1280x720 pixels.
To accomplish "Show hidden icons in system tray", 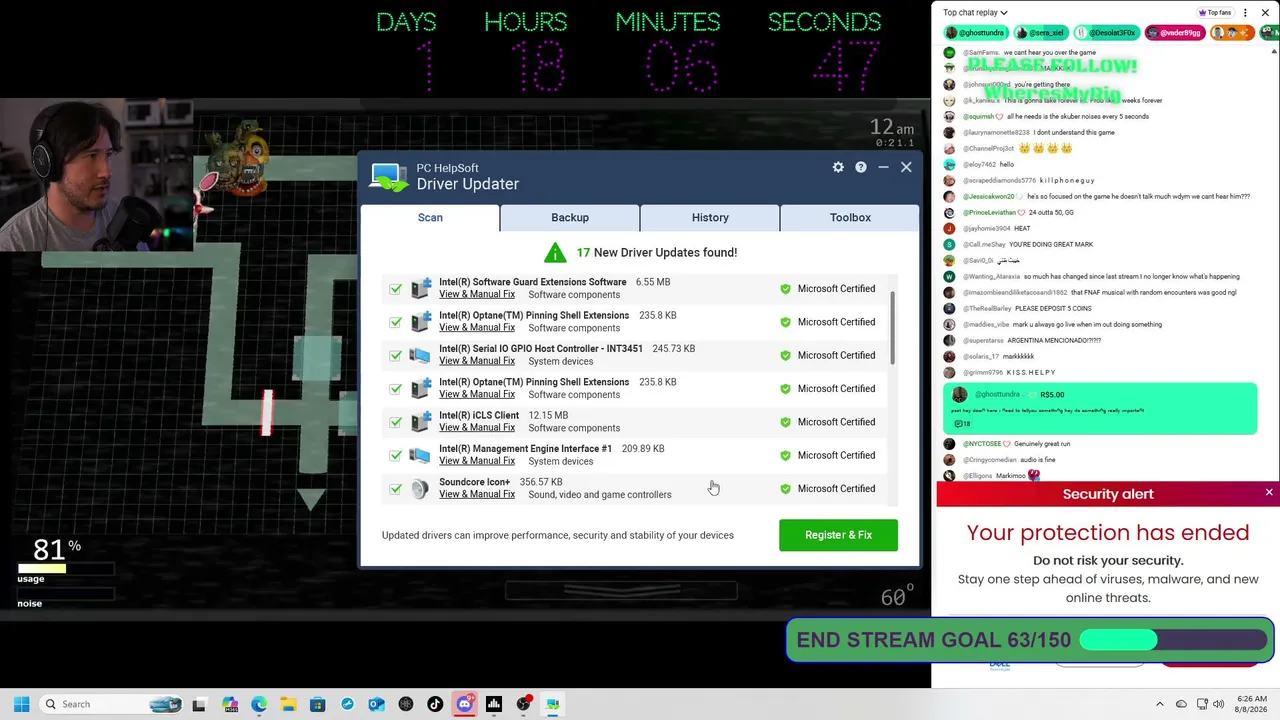I will point(1160,704).
